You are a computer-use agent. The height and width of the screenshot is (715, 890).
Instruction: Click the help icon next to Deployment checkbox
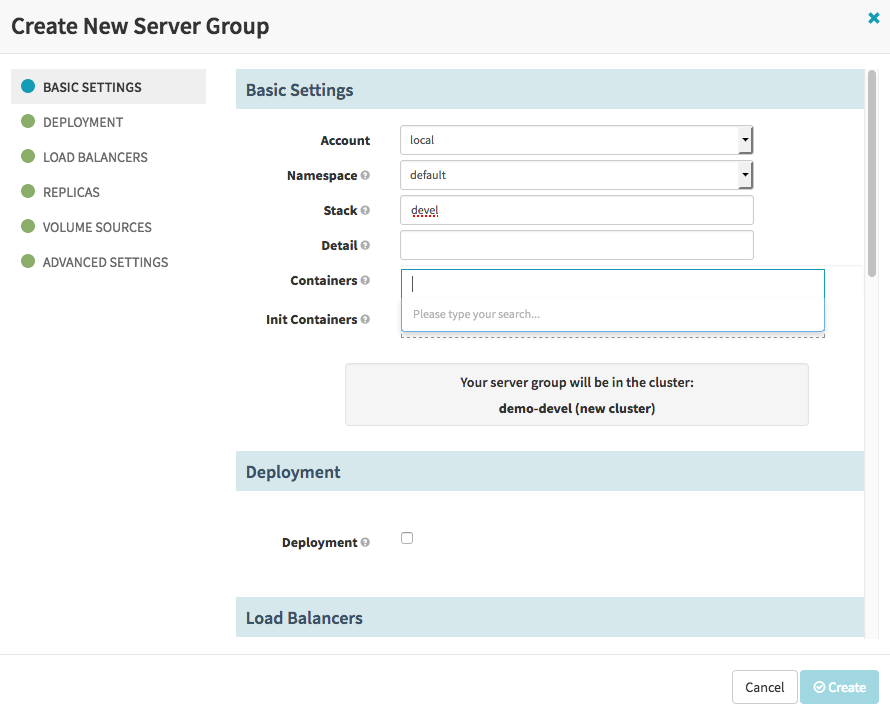click(x=365, y=543)
